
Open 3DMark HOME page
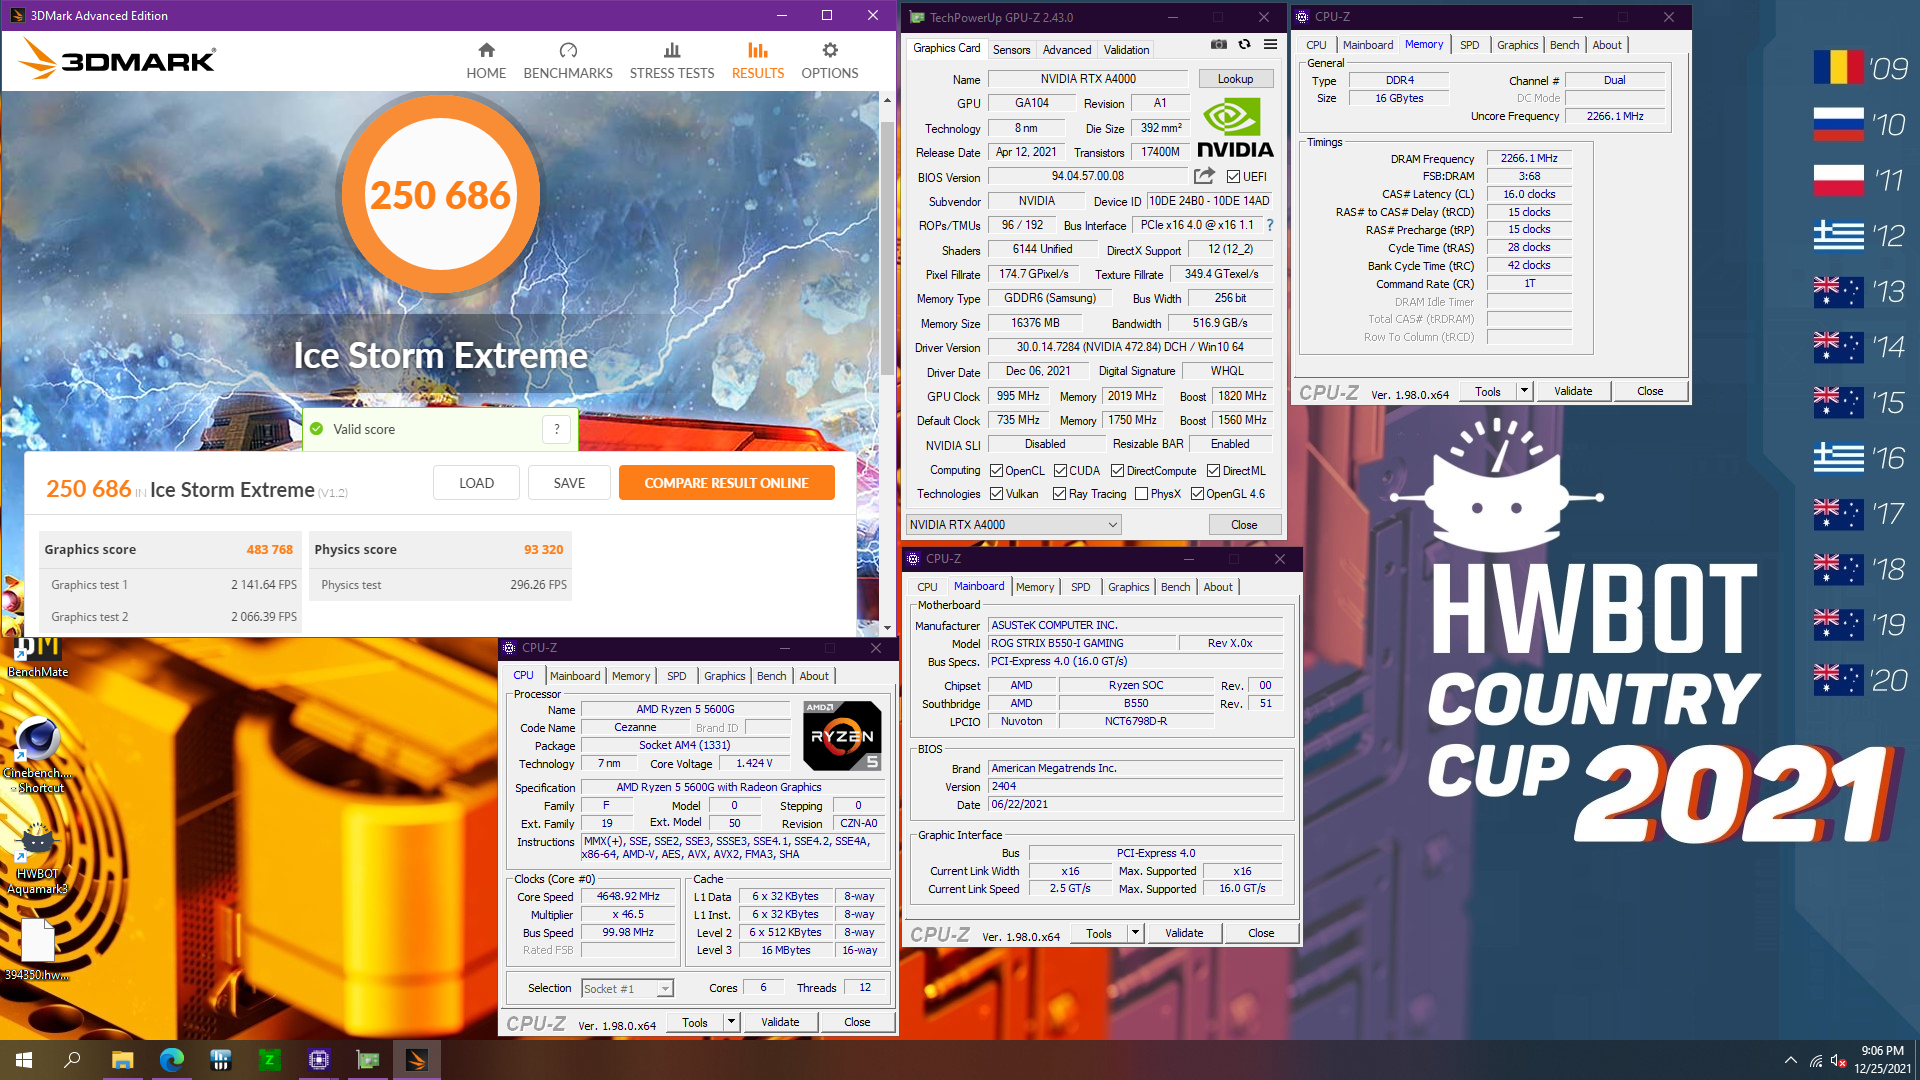tap(486, 61)
